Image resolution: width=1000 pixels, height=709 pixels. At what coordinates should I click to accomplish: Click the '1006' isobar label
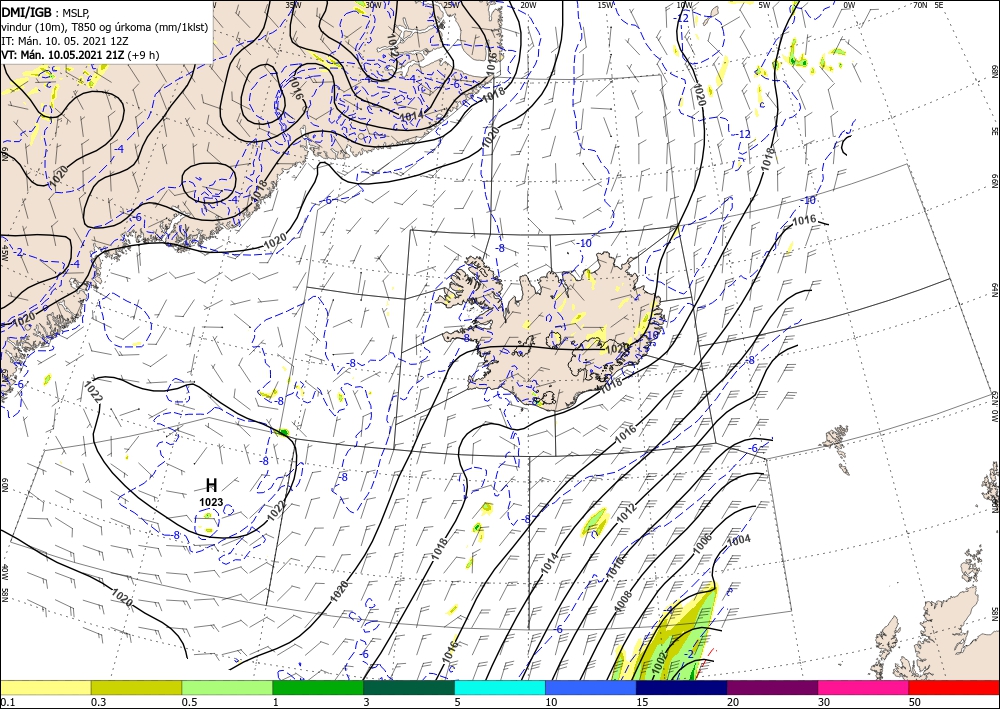tap(702, 542)
